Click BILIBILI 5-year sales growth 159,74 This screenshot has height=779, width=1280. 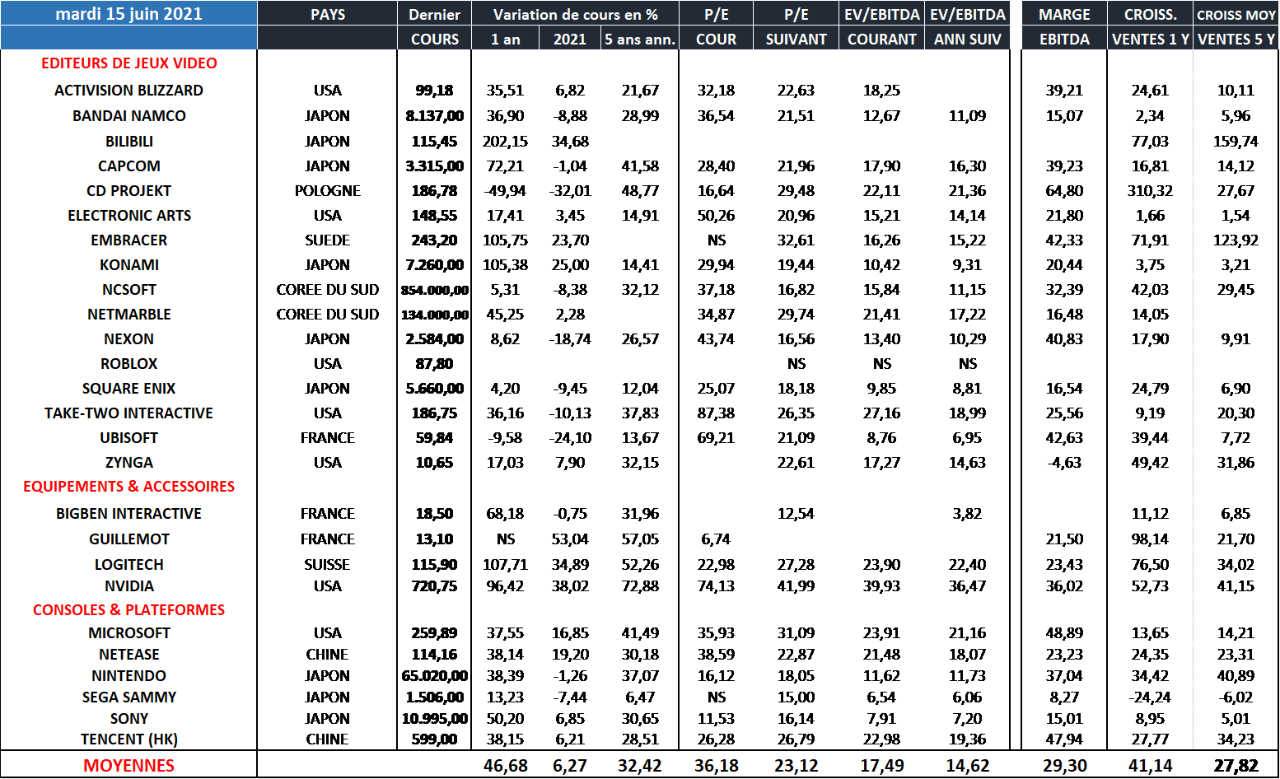click(x=1236, y=141)
